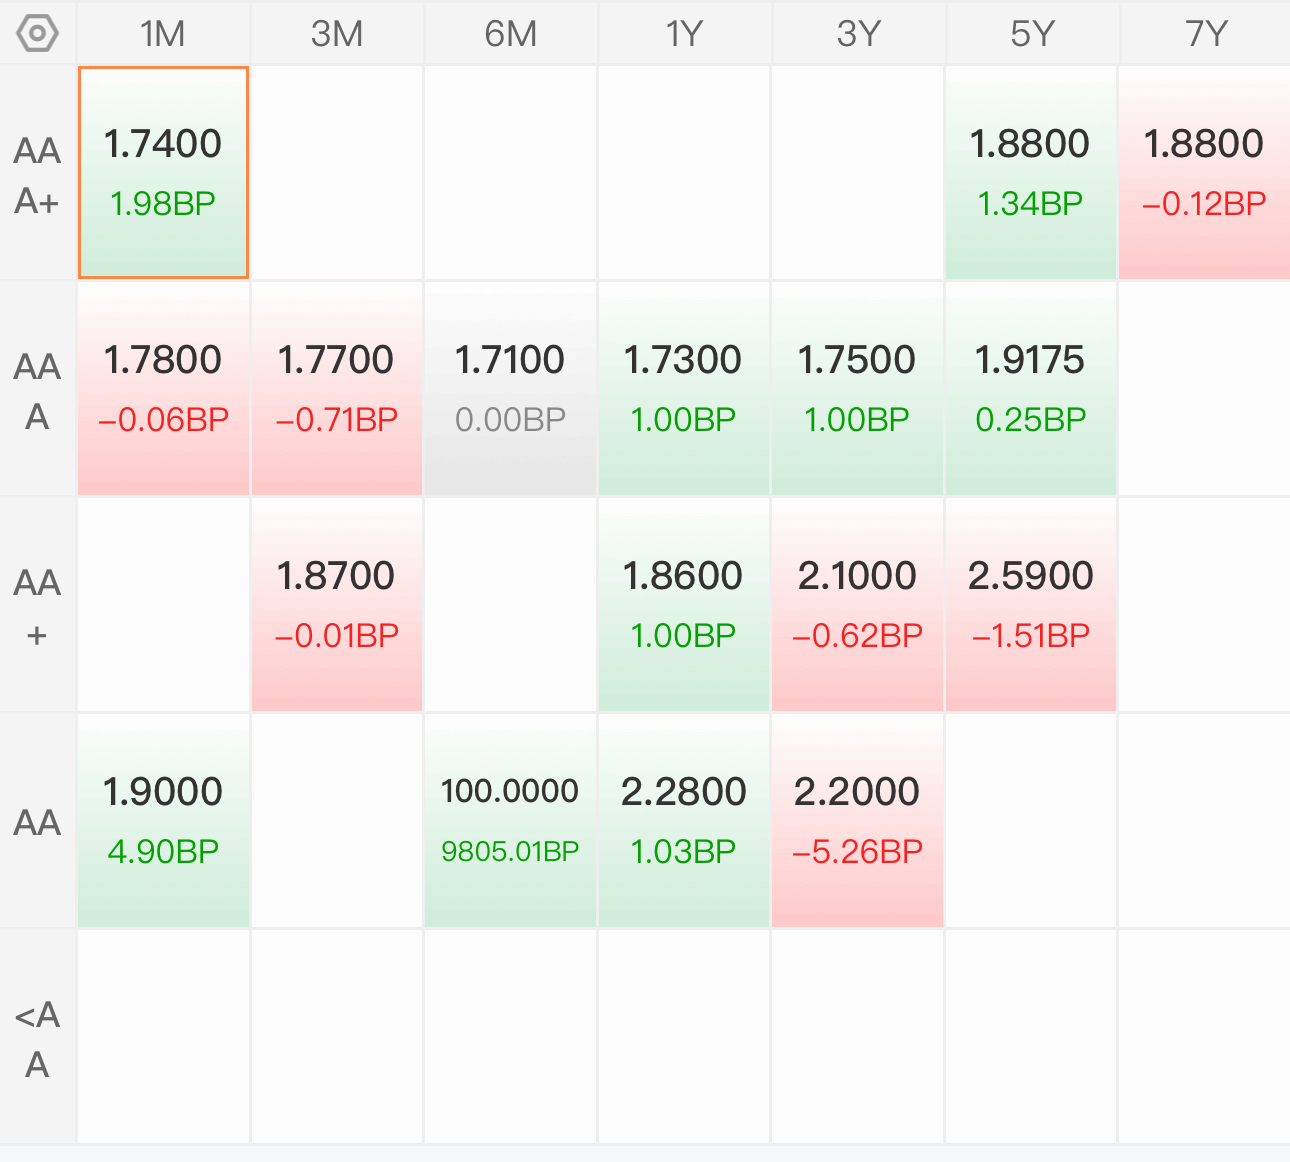Image resolution: width=1290 pixels, height=1162 pixels.
Task: Open the AAA+ 7Y cell showing -0.12BP
Action: [1205, 173]
